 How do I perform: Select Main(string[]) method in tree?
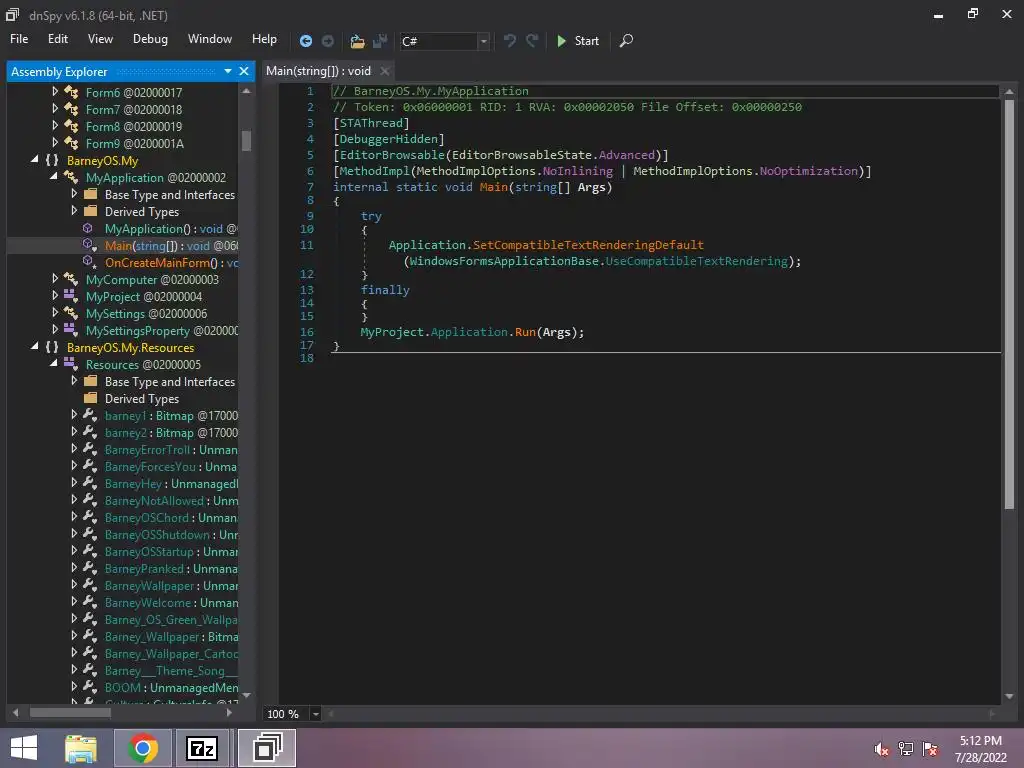click(x=171, y=246)
